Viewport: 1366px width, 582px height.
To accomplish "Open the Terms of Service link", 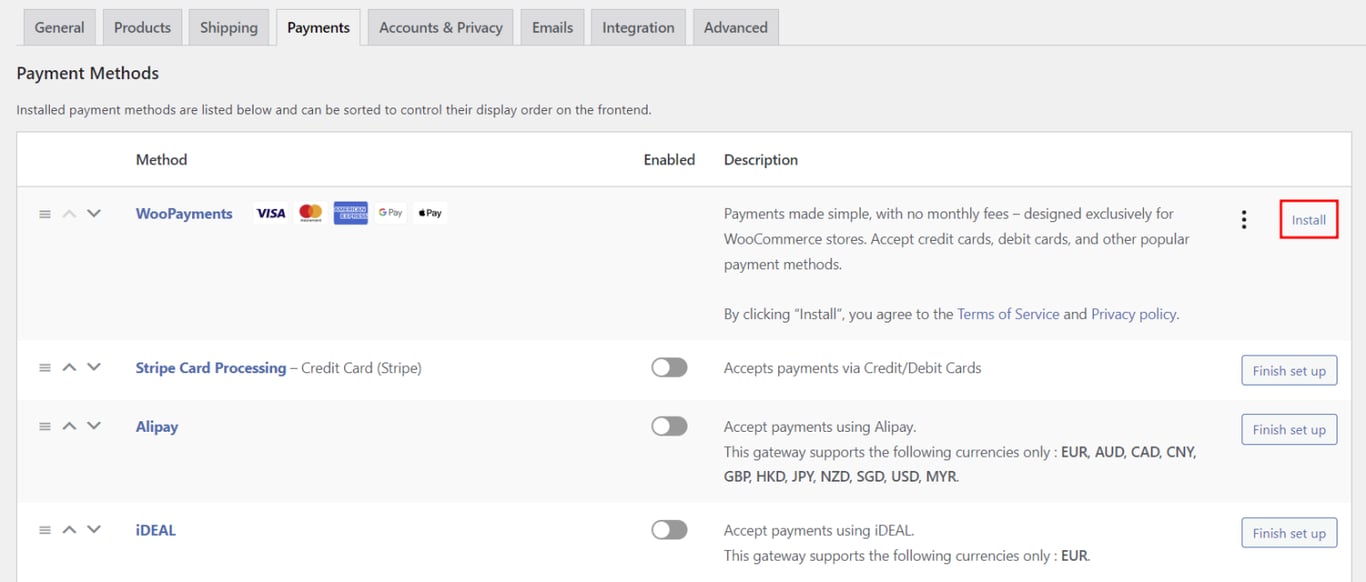I will click(x=1008, y=313).
